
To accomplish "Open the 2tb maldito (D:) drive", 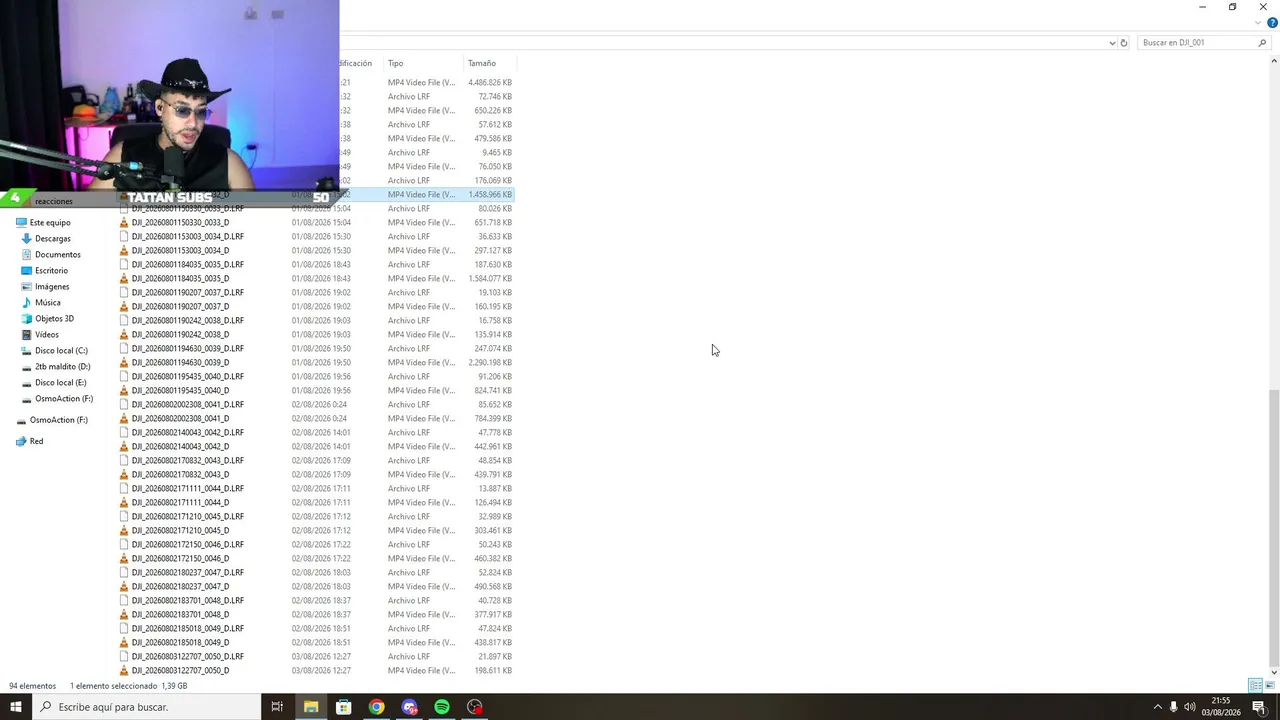I will 63,367.
